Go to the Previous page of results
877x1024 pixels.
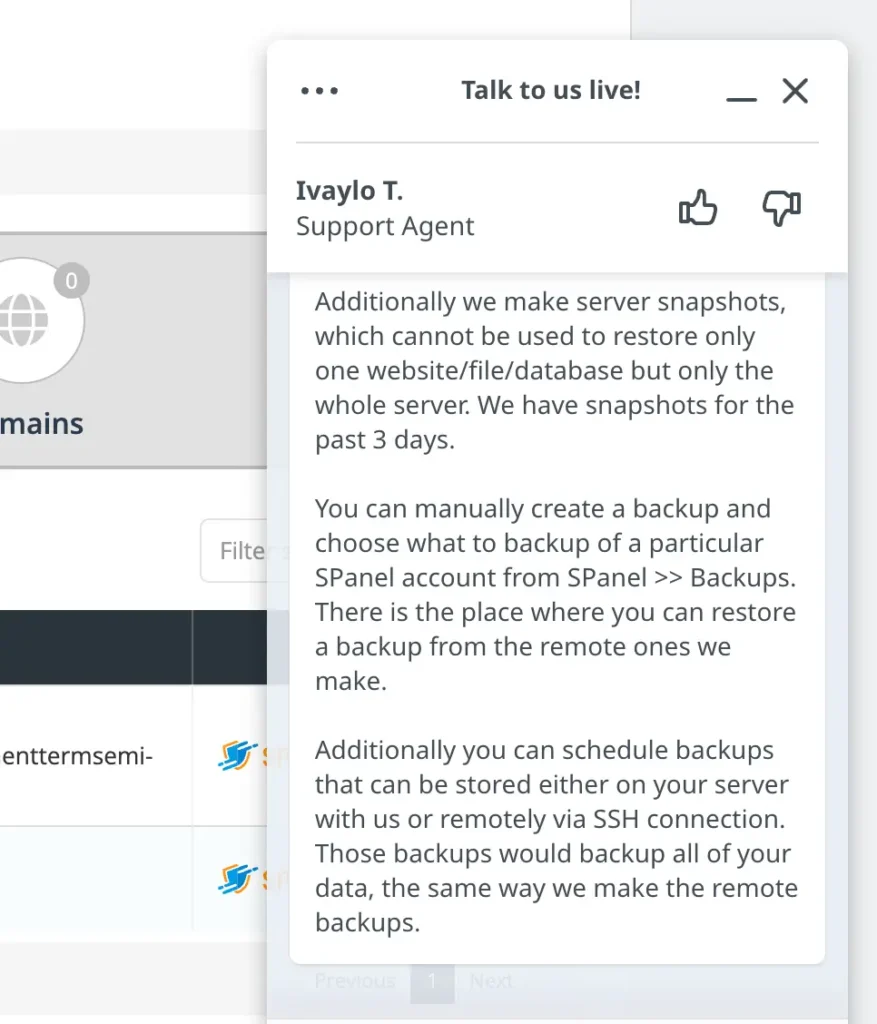tap(355, 981)
